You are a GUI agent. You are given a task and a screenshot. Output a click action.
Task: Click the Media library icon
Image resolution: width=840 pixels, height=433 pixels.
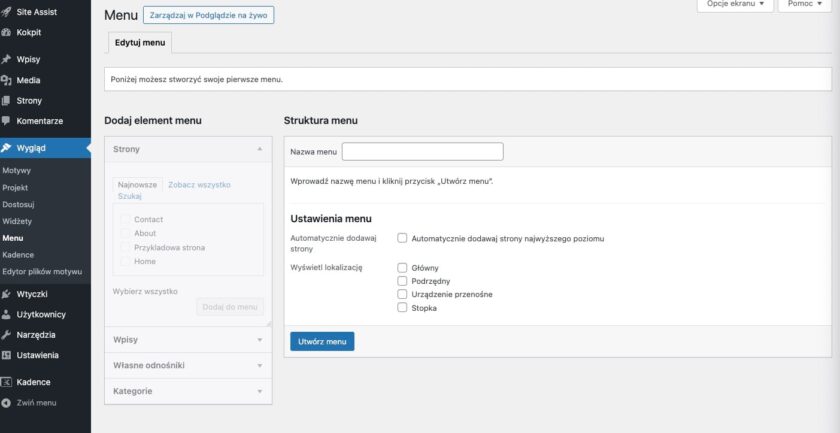[6, 80]
